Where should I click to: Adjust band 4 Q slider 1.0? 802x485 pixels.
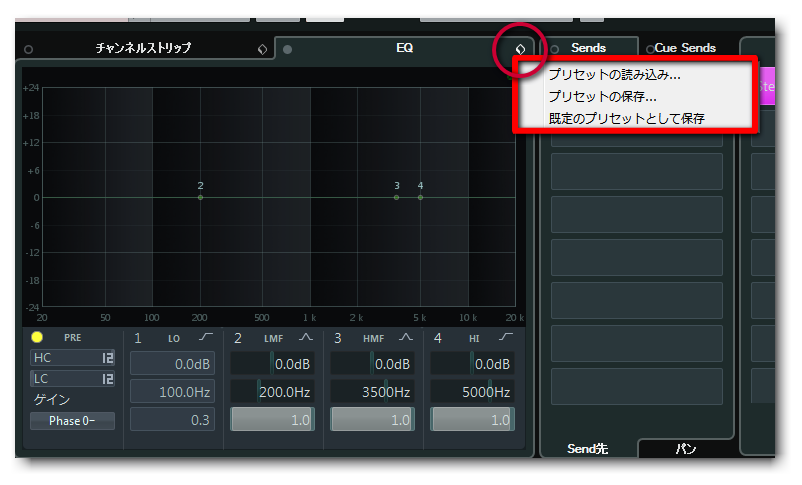click(473, 420)
